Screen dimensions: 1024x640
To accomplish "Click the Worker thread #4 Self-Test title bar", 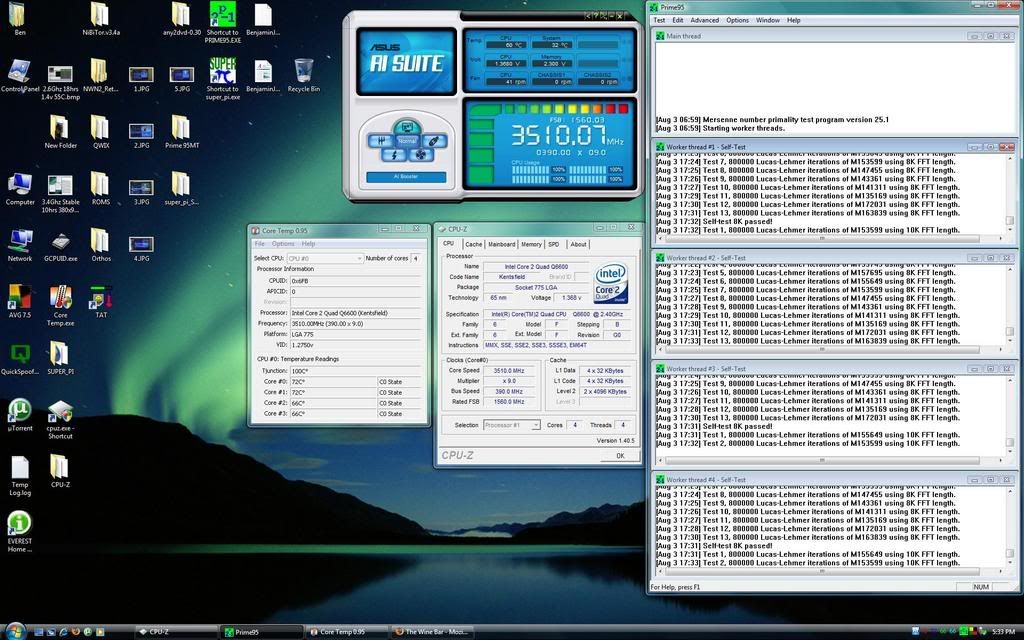I will click(x=834, y=479).
